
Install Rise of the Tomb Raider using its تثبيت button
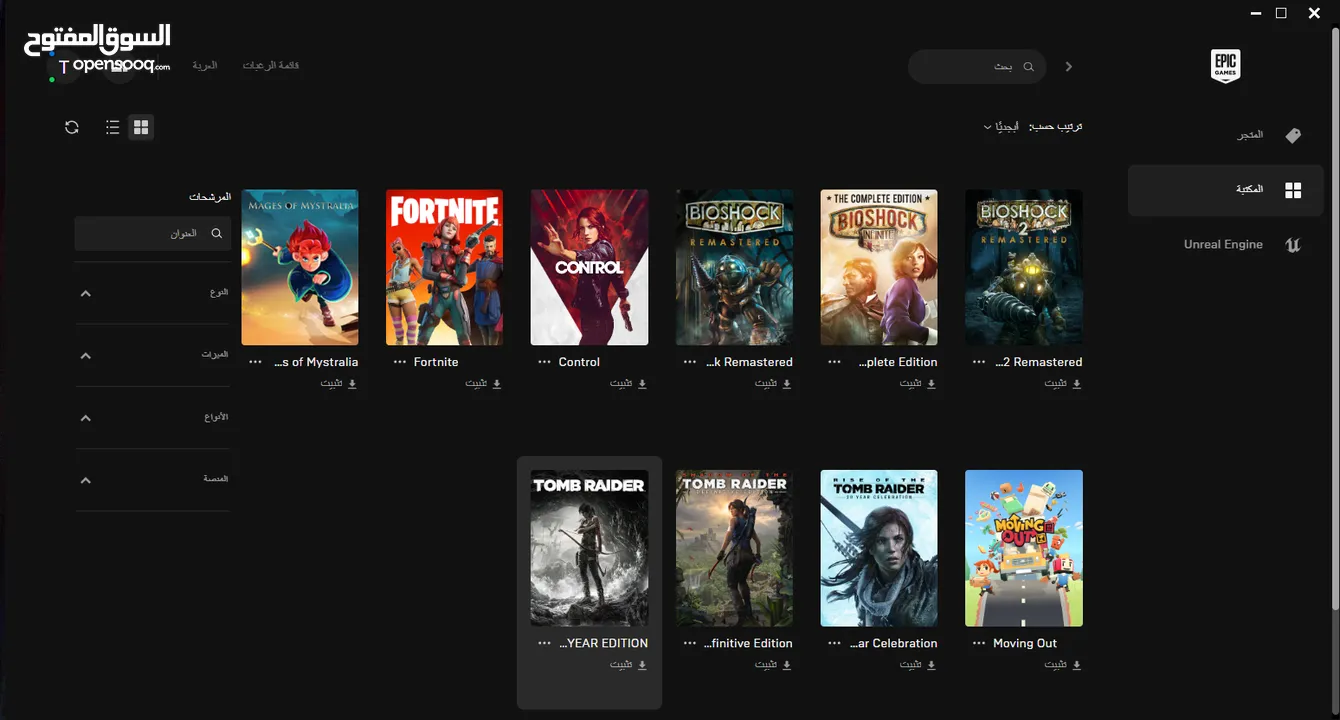tap(918, 664)
